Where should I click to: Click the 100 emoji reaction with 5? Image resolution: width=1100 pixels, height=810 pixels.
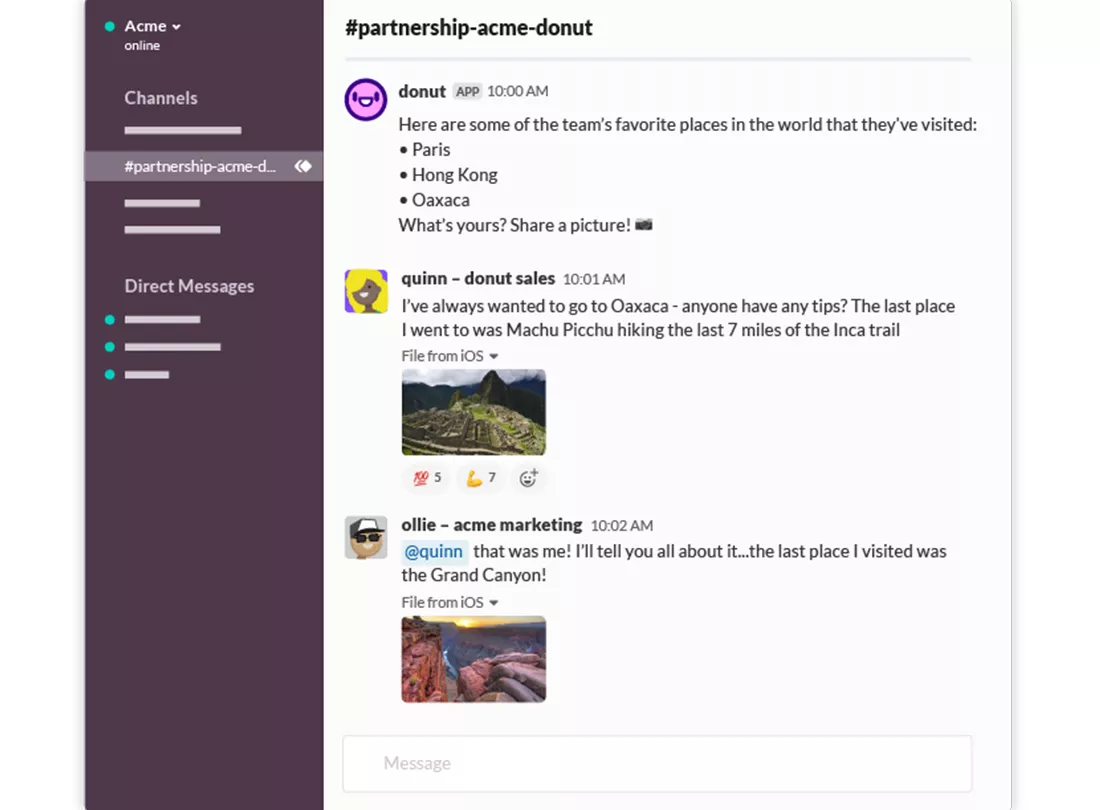coord(427,478)
